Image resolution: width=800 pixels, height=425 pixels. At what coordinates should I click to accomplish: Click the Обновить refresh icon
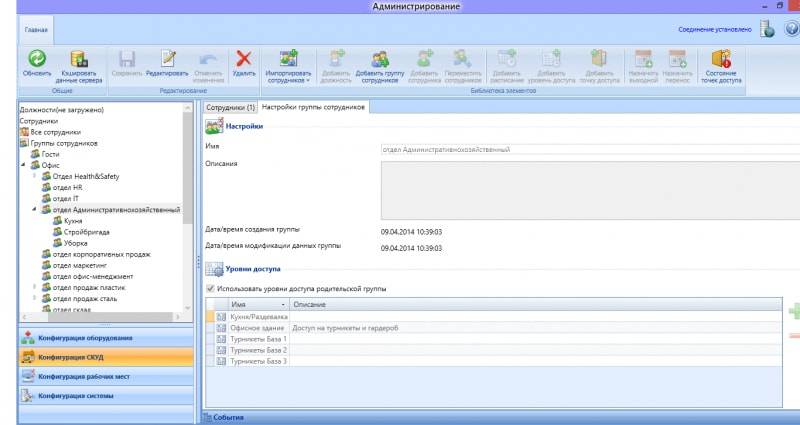37,60
